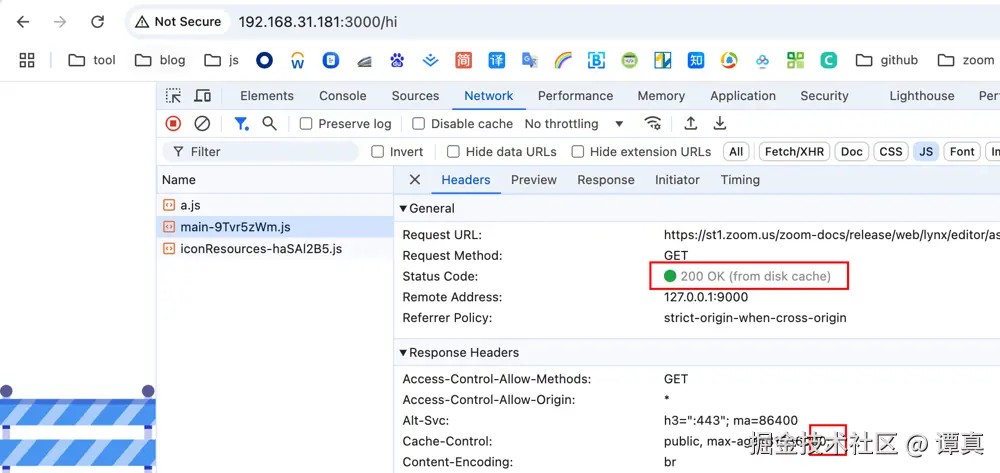This screenshot has height=473, width=1000.
Task: Select the Fetch/XHR type filter
Action: (x=794, y=152)
